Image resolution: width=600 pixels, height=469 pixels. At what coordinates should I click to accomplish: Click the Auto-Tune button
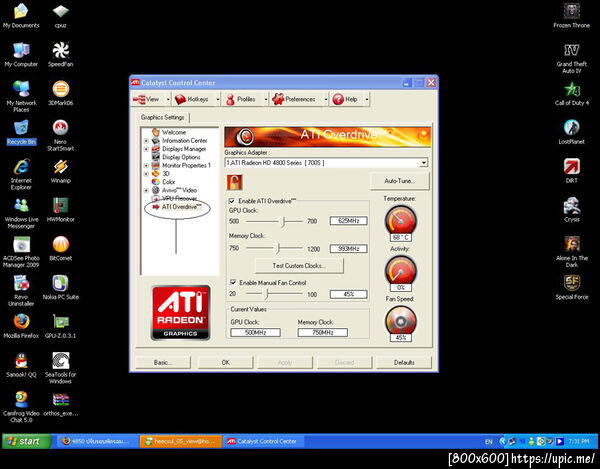[399, 181]
